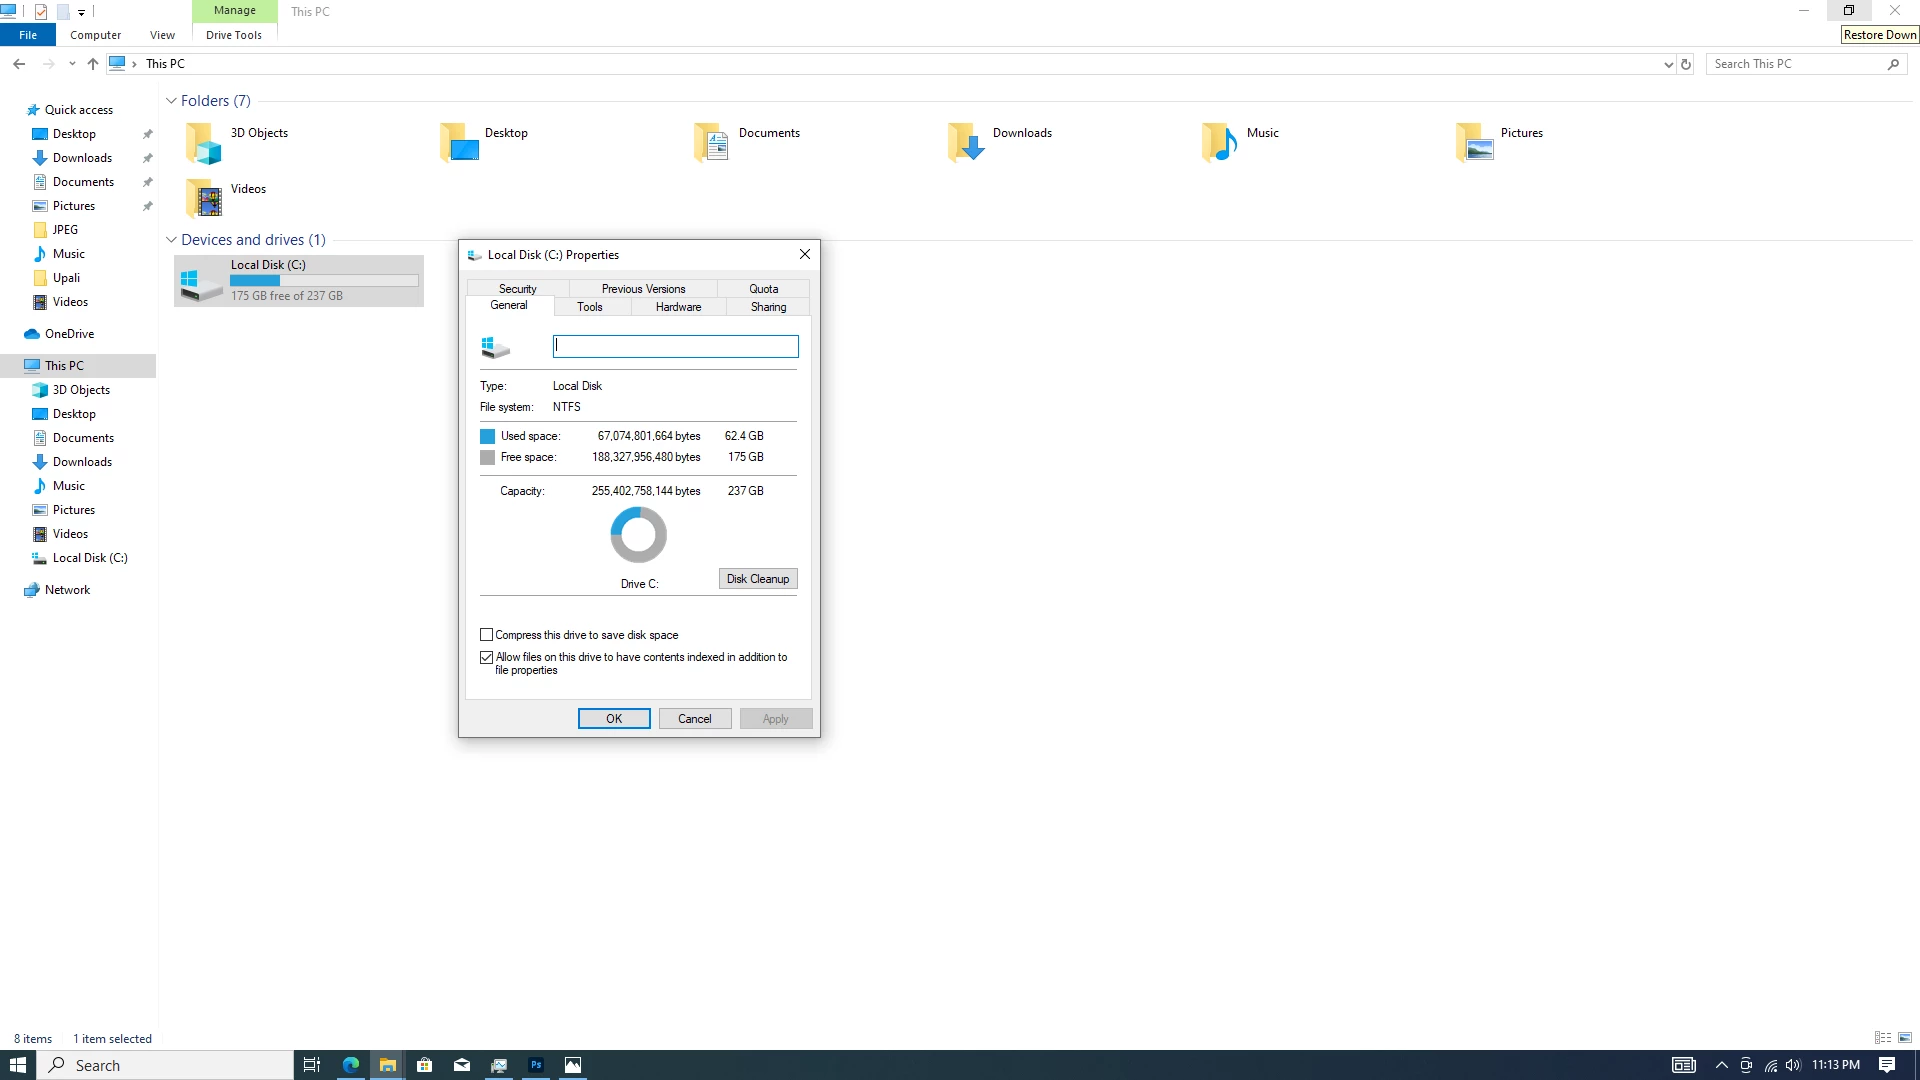Enable Compress this drive to save space
Image resolution: width=1920 pixels, height=1080 pixels.
coord(487,635)
